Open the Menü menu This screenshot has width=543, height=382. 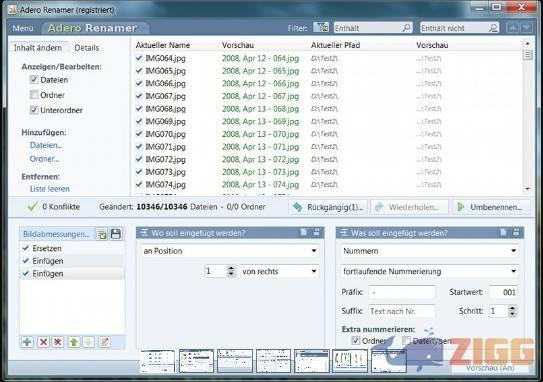click(x=23, y=28)
